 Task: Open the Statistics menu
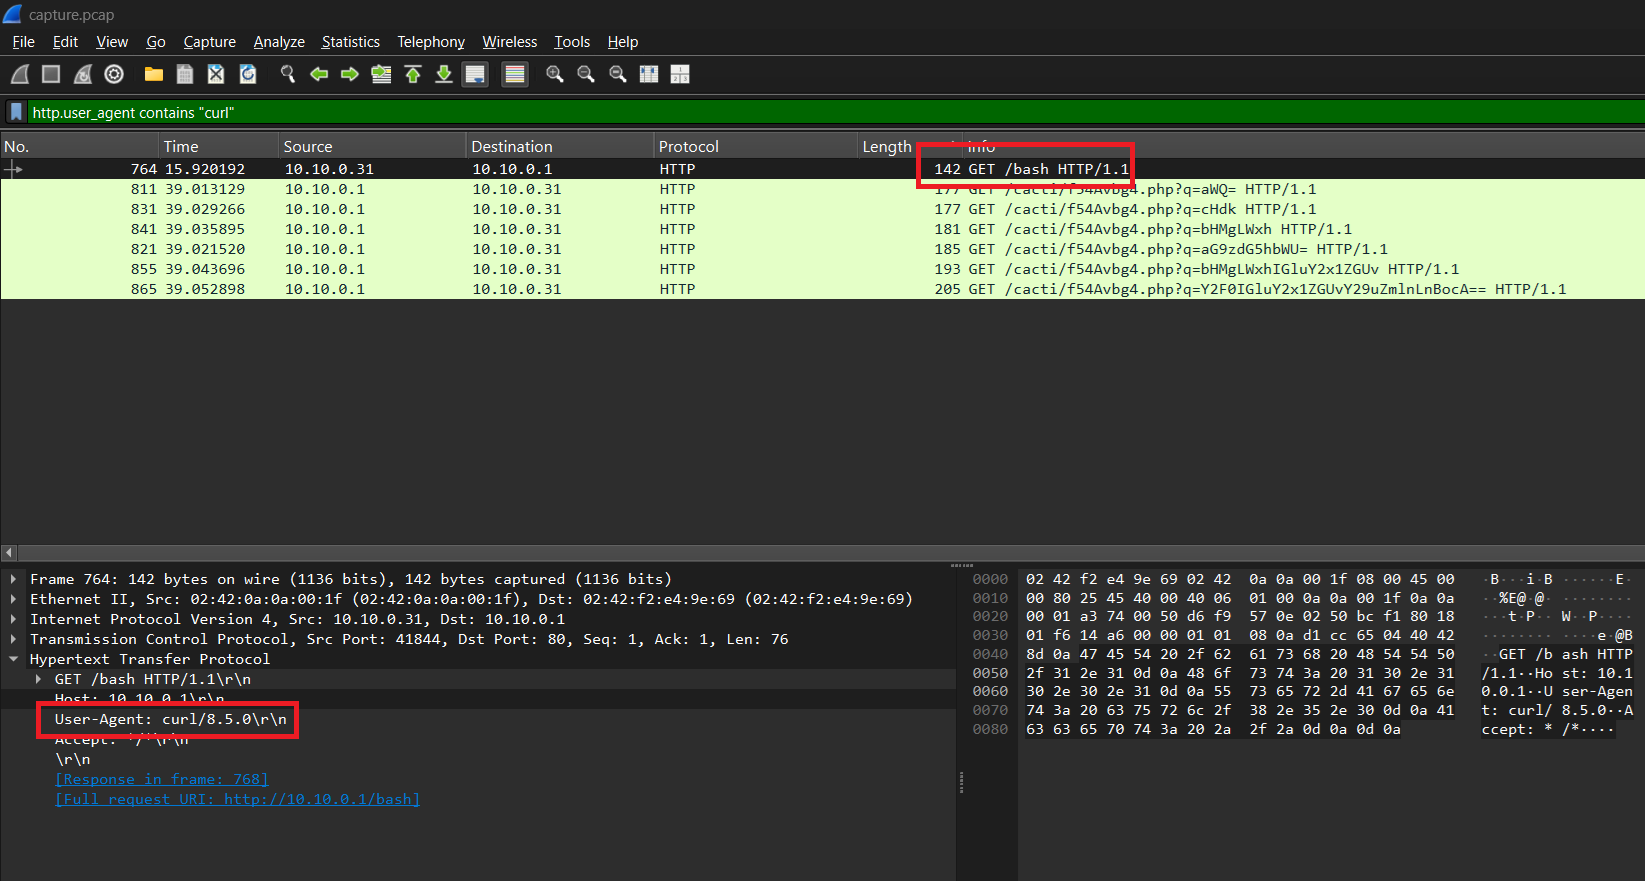(350, 42)
